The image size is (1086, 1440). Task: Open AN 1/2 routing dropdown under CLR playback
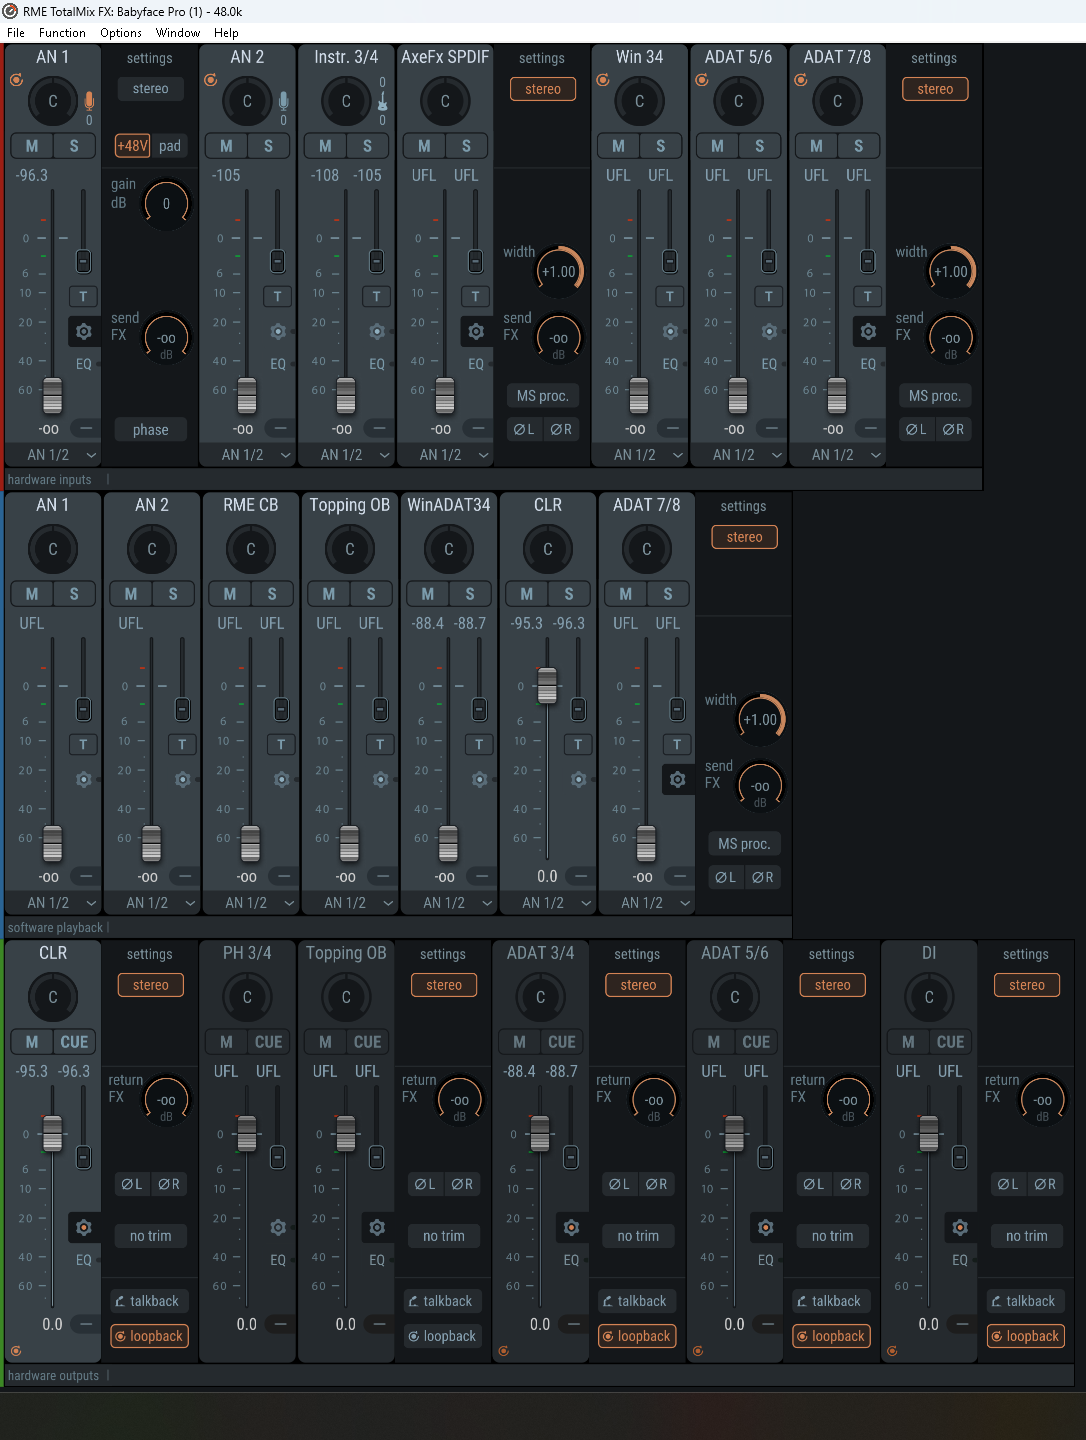point(547,903)
